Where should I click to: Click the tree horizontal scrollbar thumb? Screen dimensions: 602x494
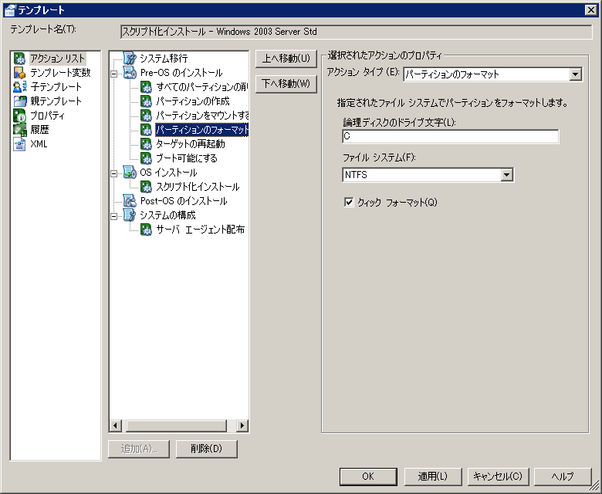[176, 425]
